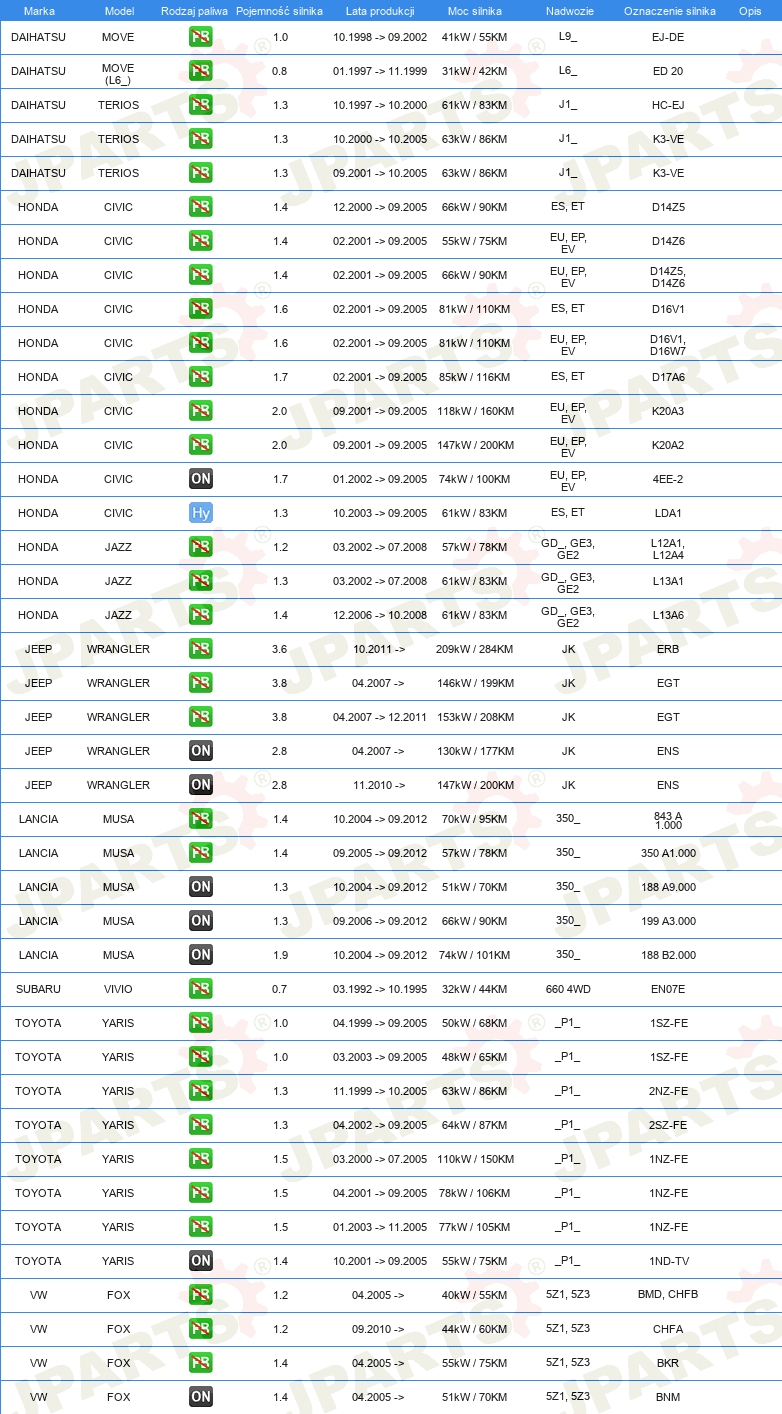Click petrol icon in Wrangler ERB row
The height and width of the screenshot is (1414, 782).
[x=201, y=649]
